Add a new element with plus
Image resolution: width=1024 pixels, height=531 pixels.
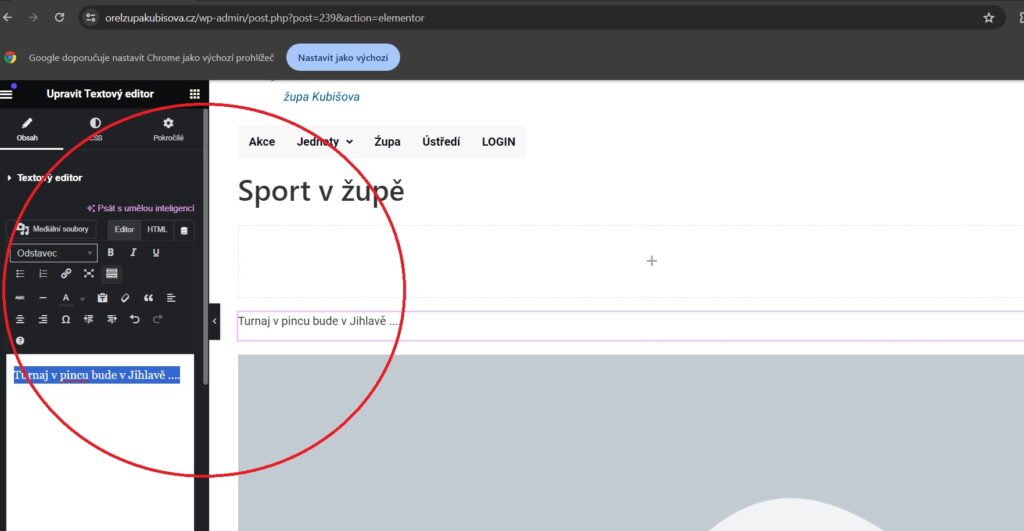(652, 261)
